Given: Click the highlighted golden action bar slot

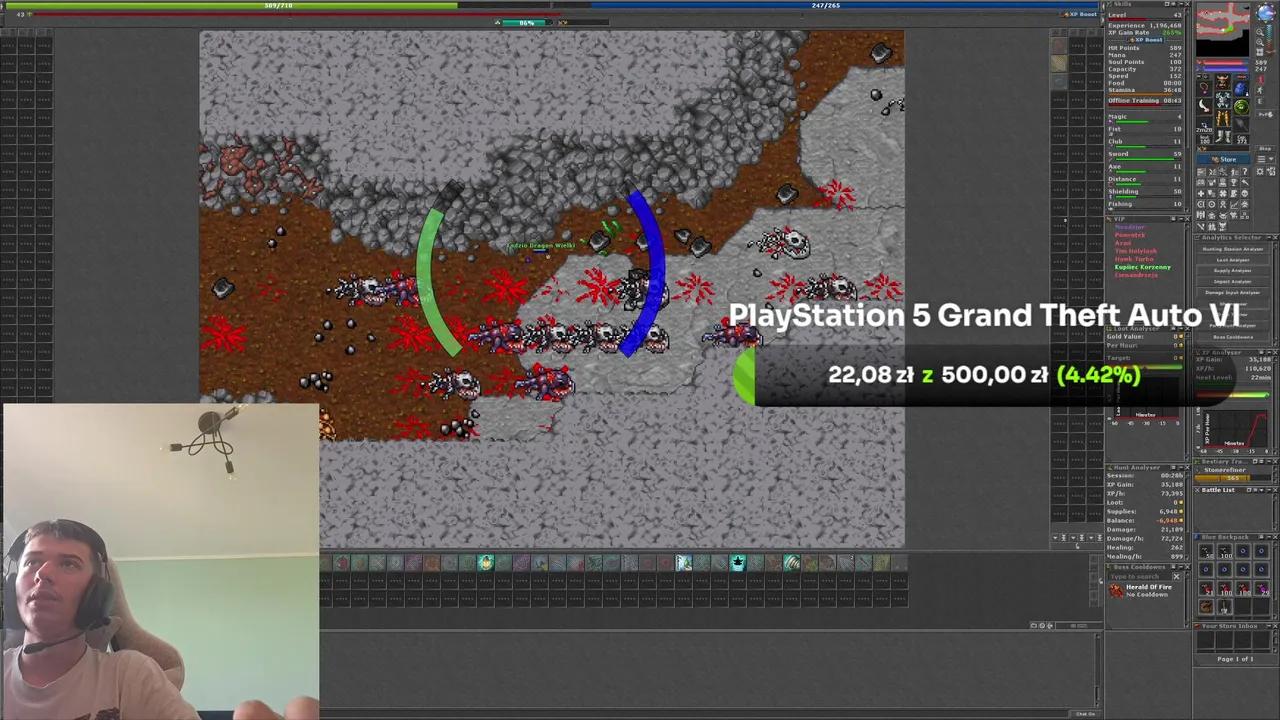Looking at the screenshot, I should 485,563.
